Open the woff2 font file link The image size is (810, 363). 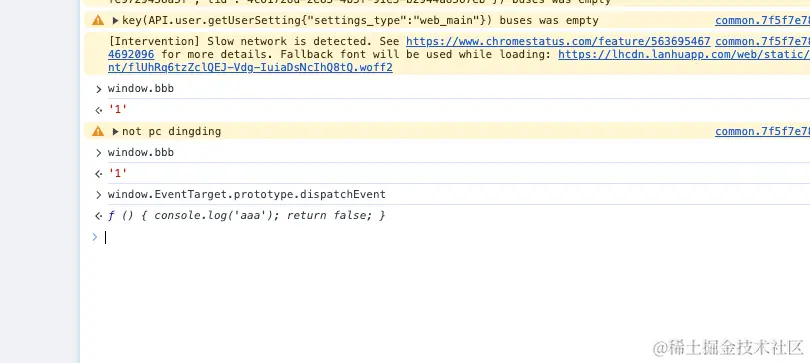250,68
